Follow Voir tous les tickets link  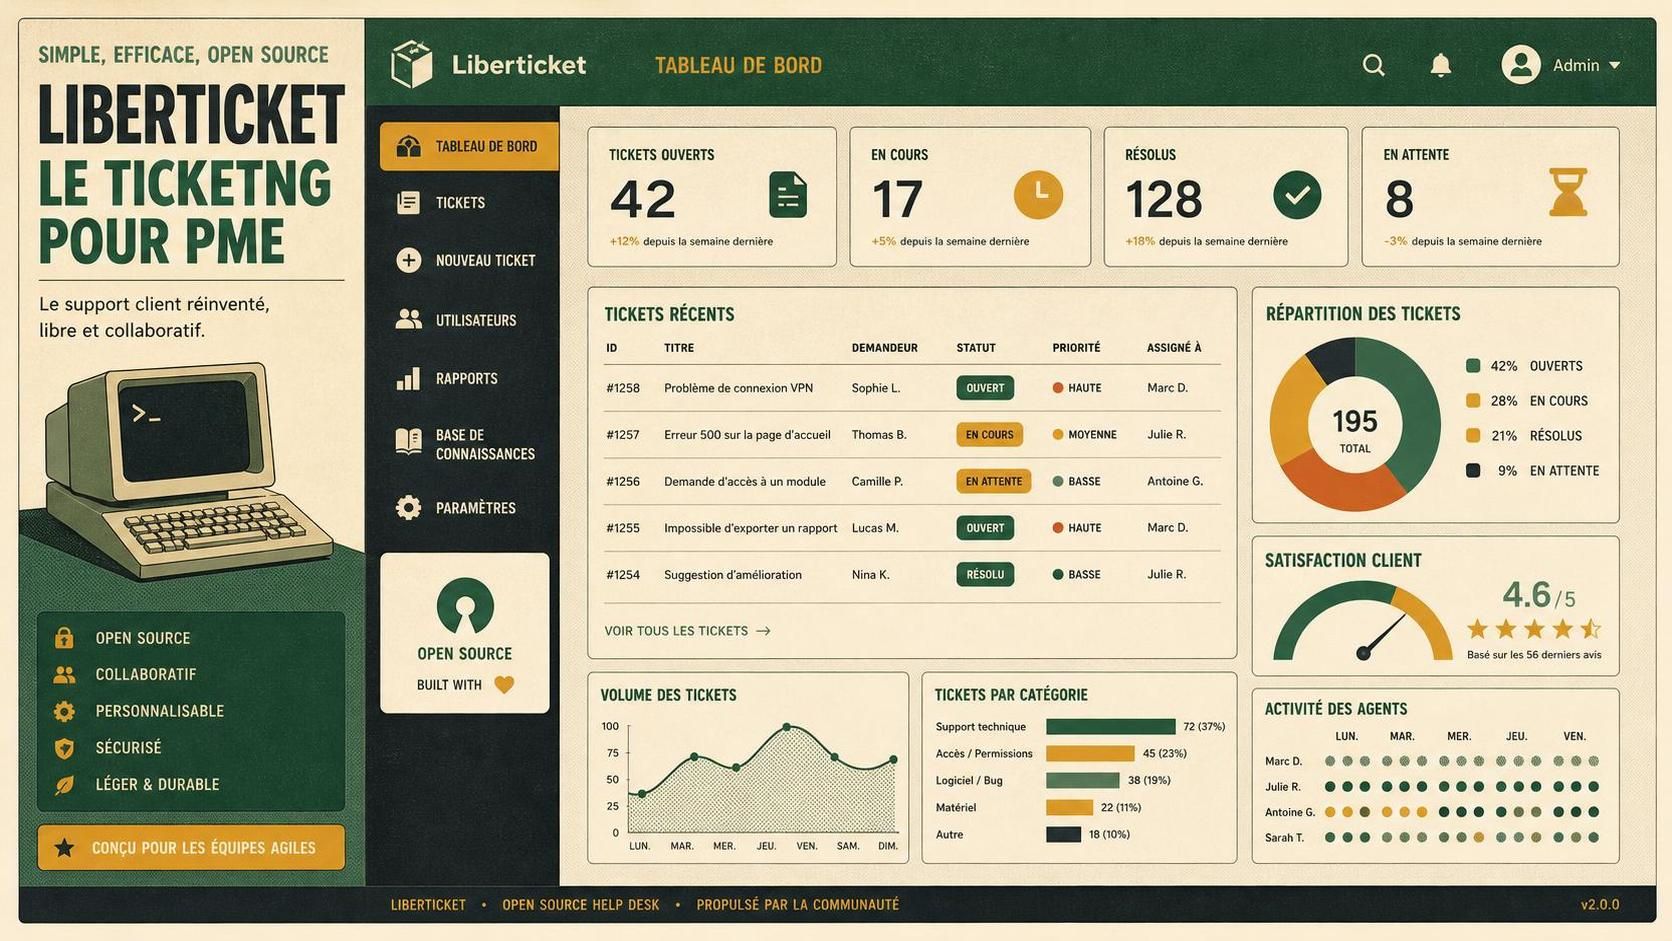(x=687, y=631)
